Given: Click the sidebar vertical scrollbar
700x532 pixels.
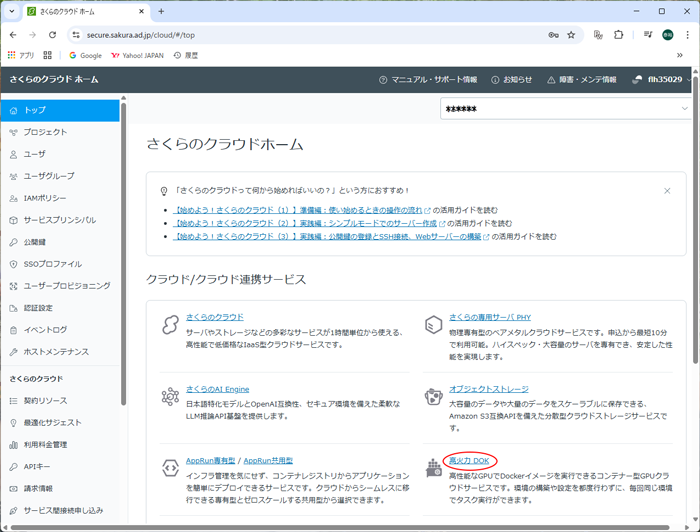Looking at the screenshot, I should coord(124,254).
